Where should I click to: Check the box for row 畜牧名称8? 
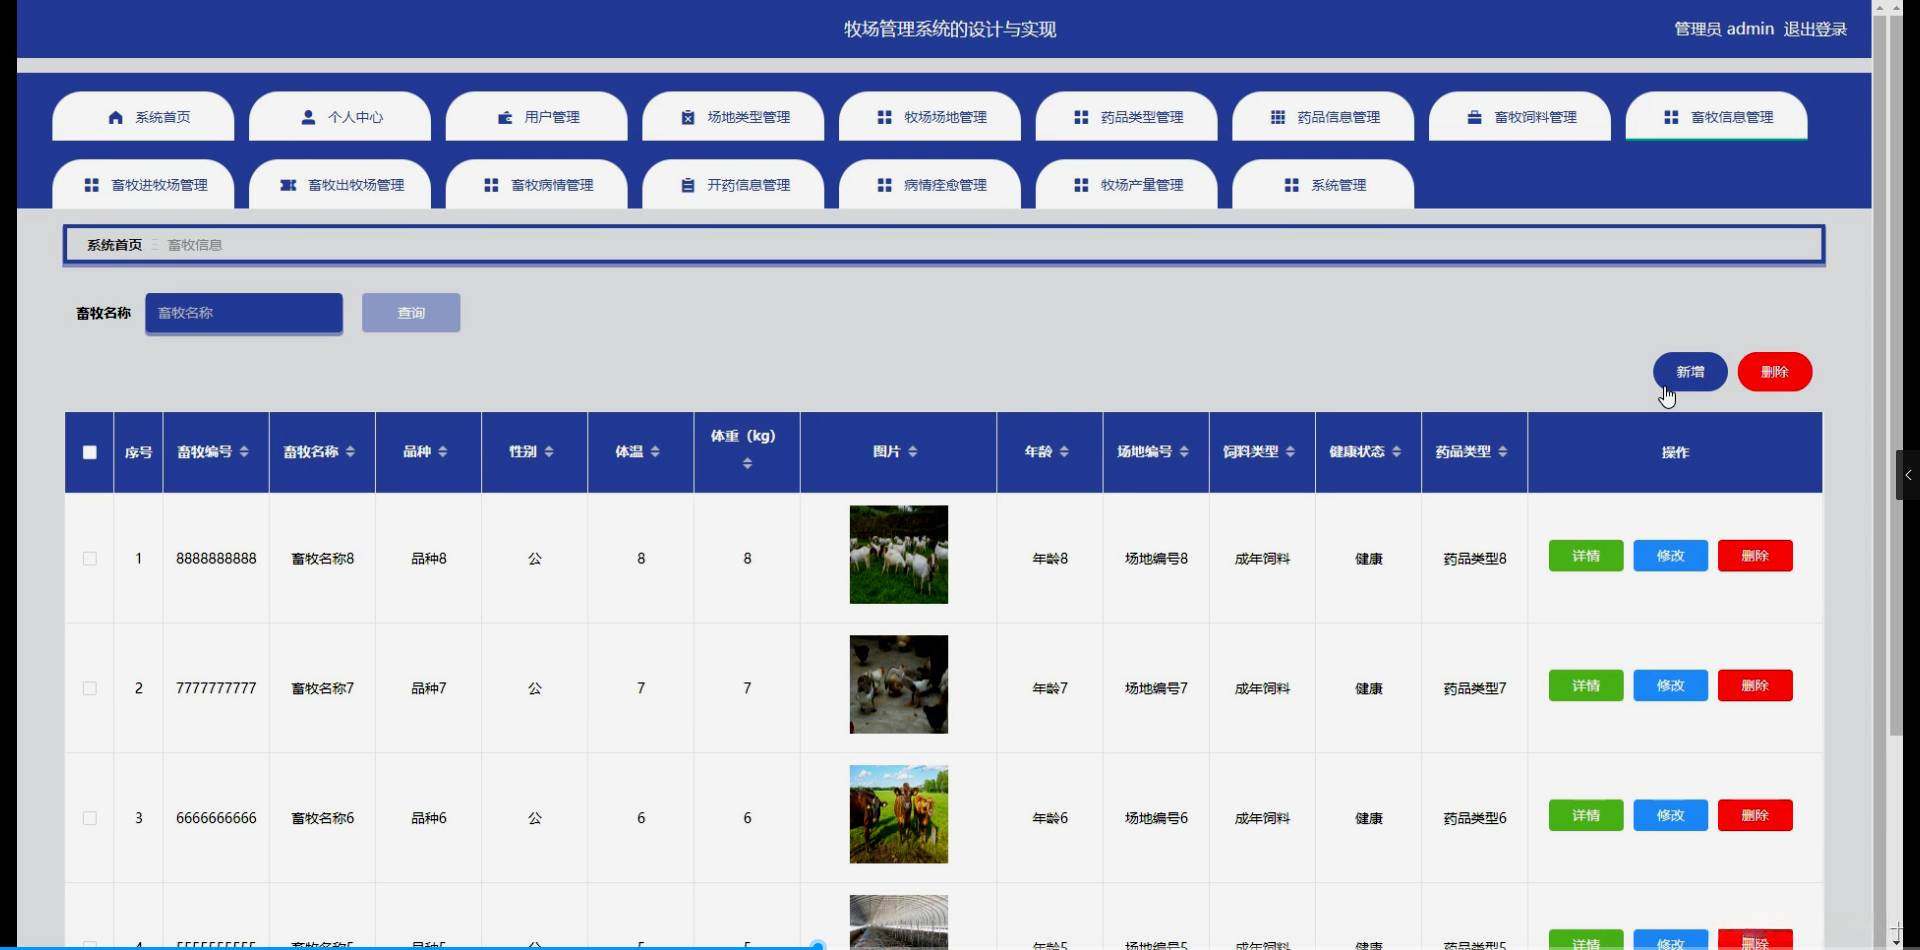click(90, 559)
